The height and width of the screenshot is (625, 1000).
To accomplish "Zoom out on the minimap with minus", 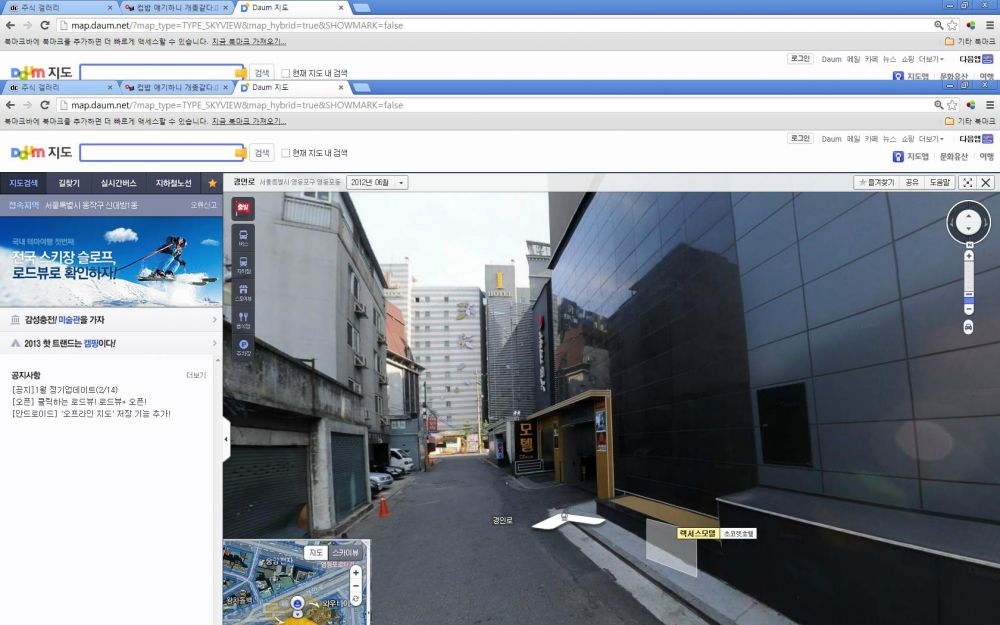I will pos(356,586).
